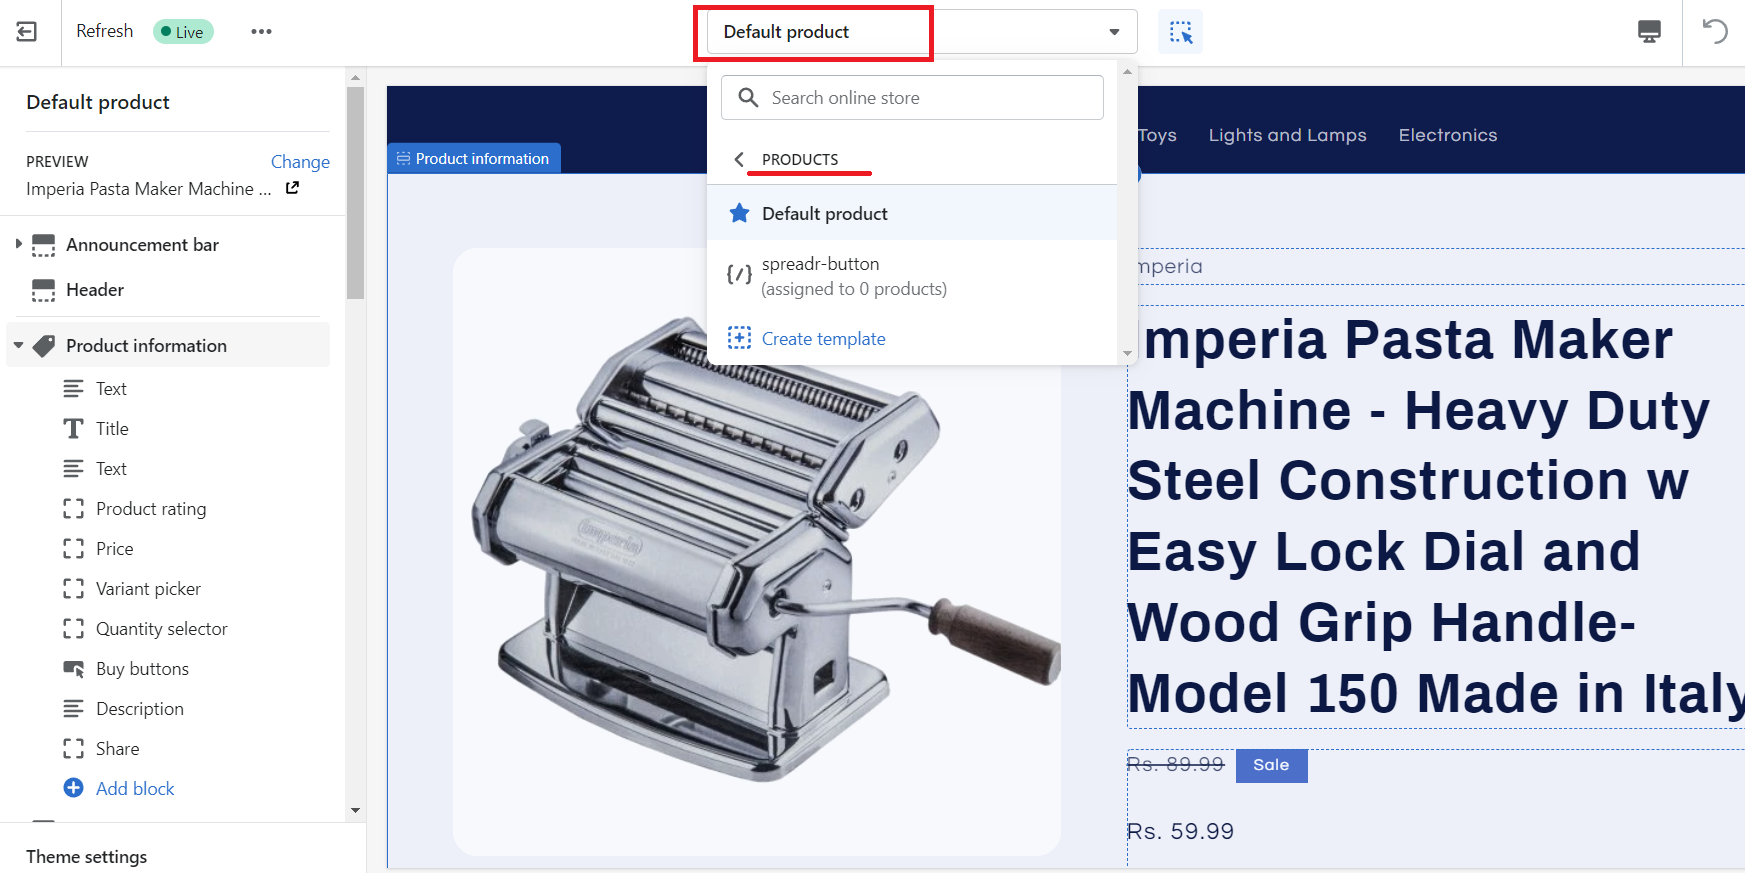This screenshot has width=1745, height=873.
Task: Click Add block link
Action: (x=135, y=789)
